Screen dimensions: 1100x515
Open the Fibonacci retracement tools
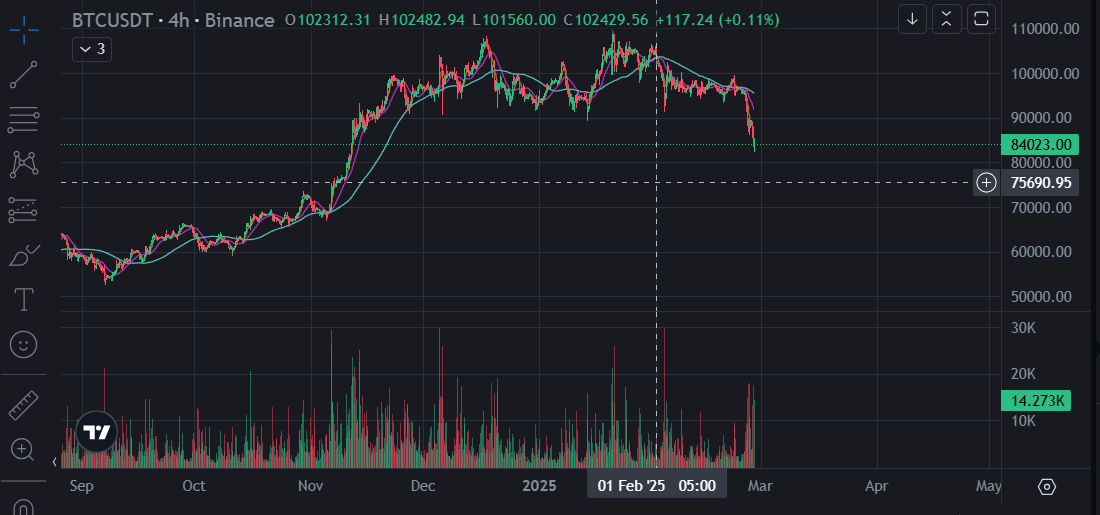click(x=23, y=120)
